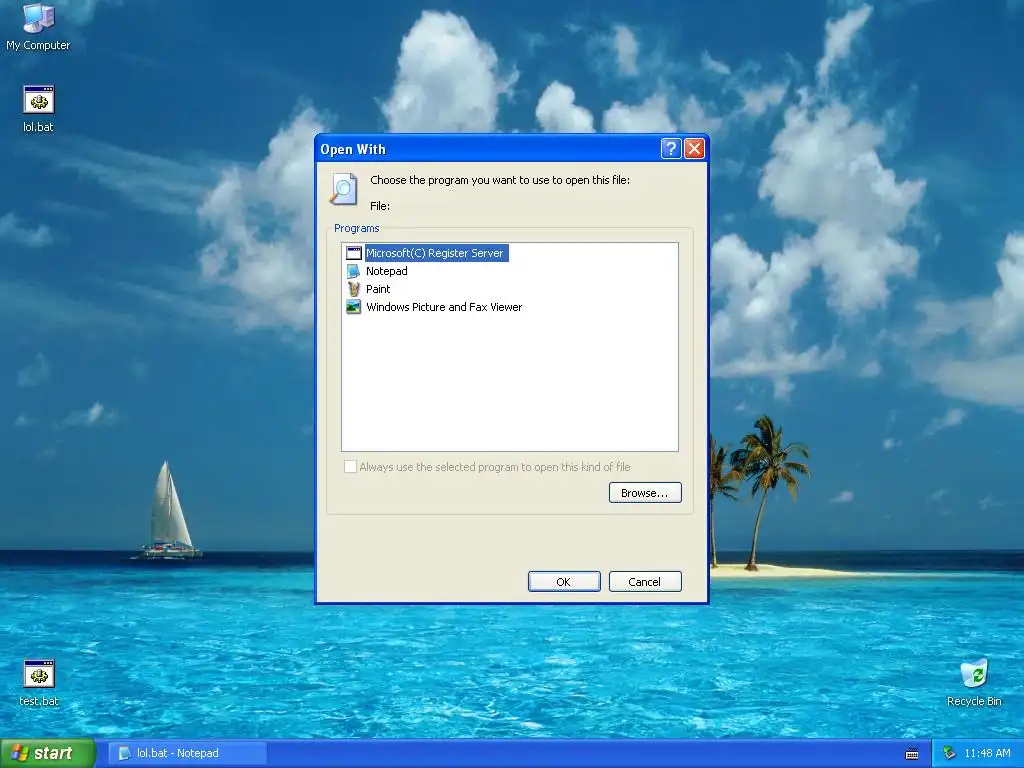Image resolution: width=1024 pixels, height=768 pixels.
Task: Click the file search icon in the dialog header
Action: (344, 189)
